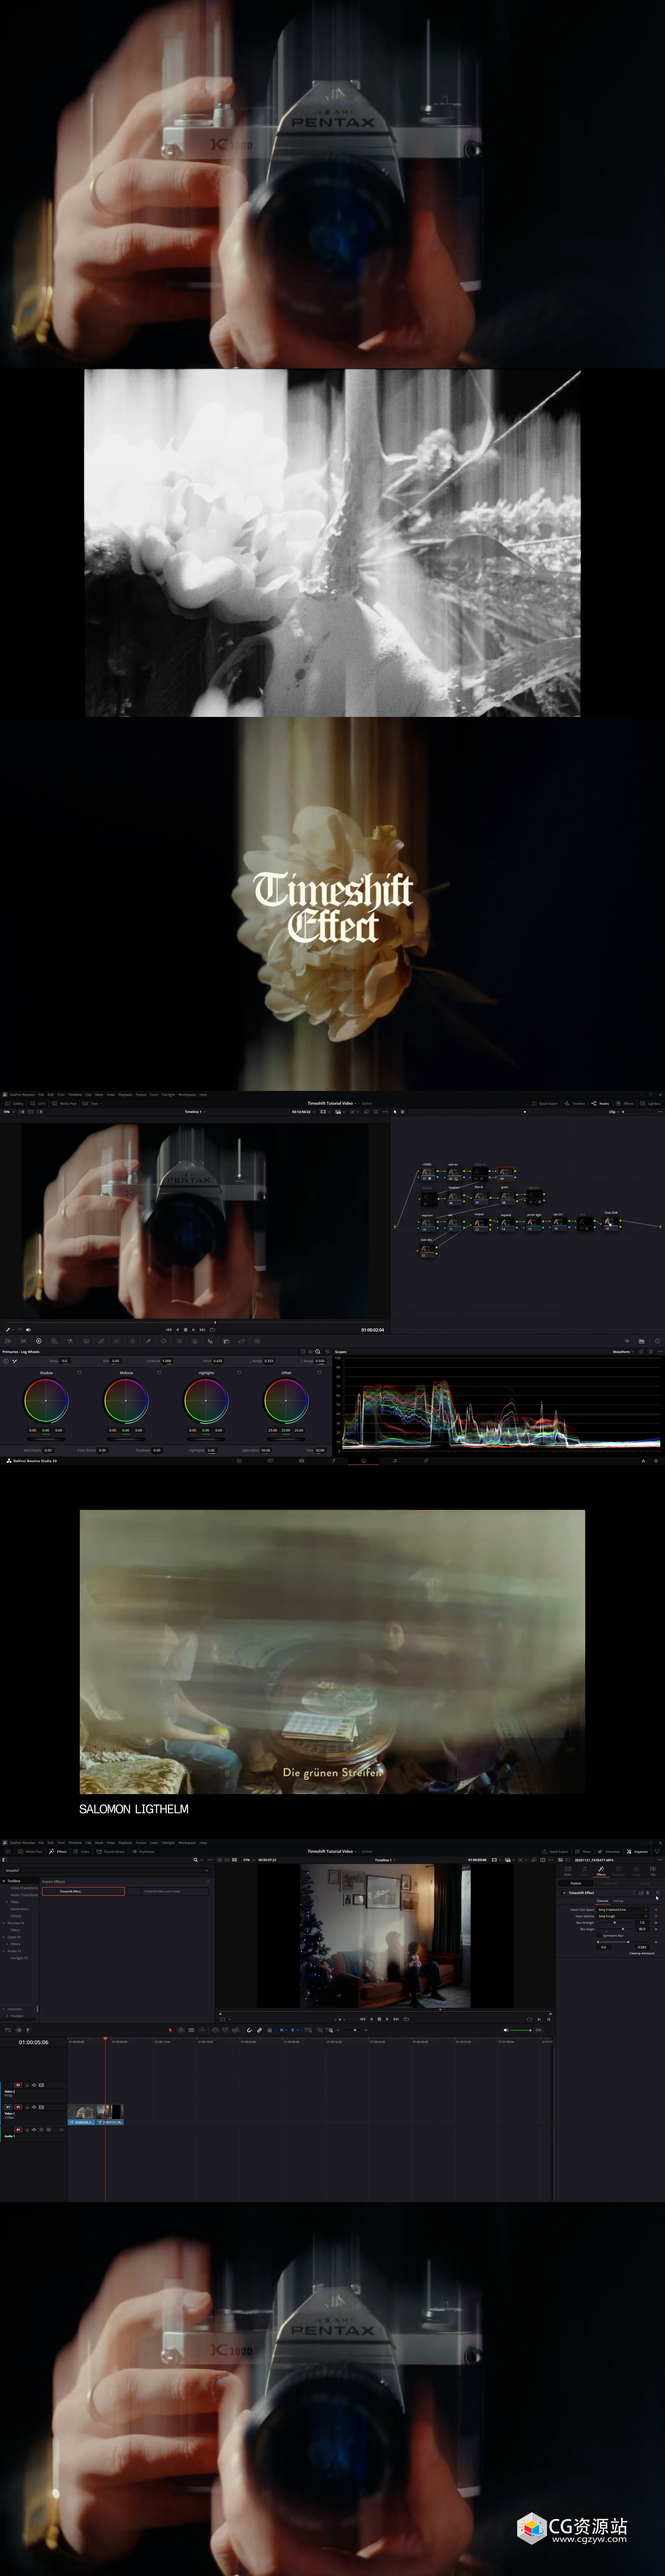
Task: Search effects with magnifier icon, Edit page
Action: click(196, 1860)
